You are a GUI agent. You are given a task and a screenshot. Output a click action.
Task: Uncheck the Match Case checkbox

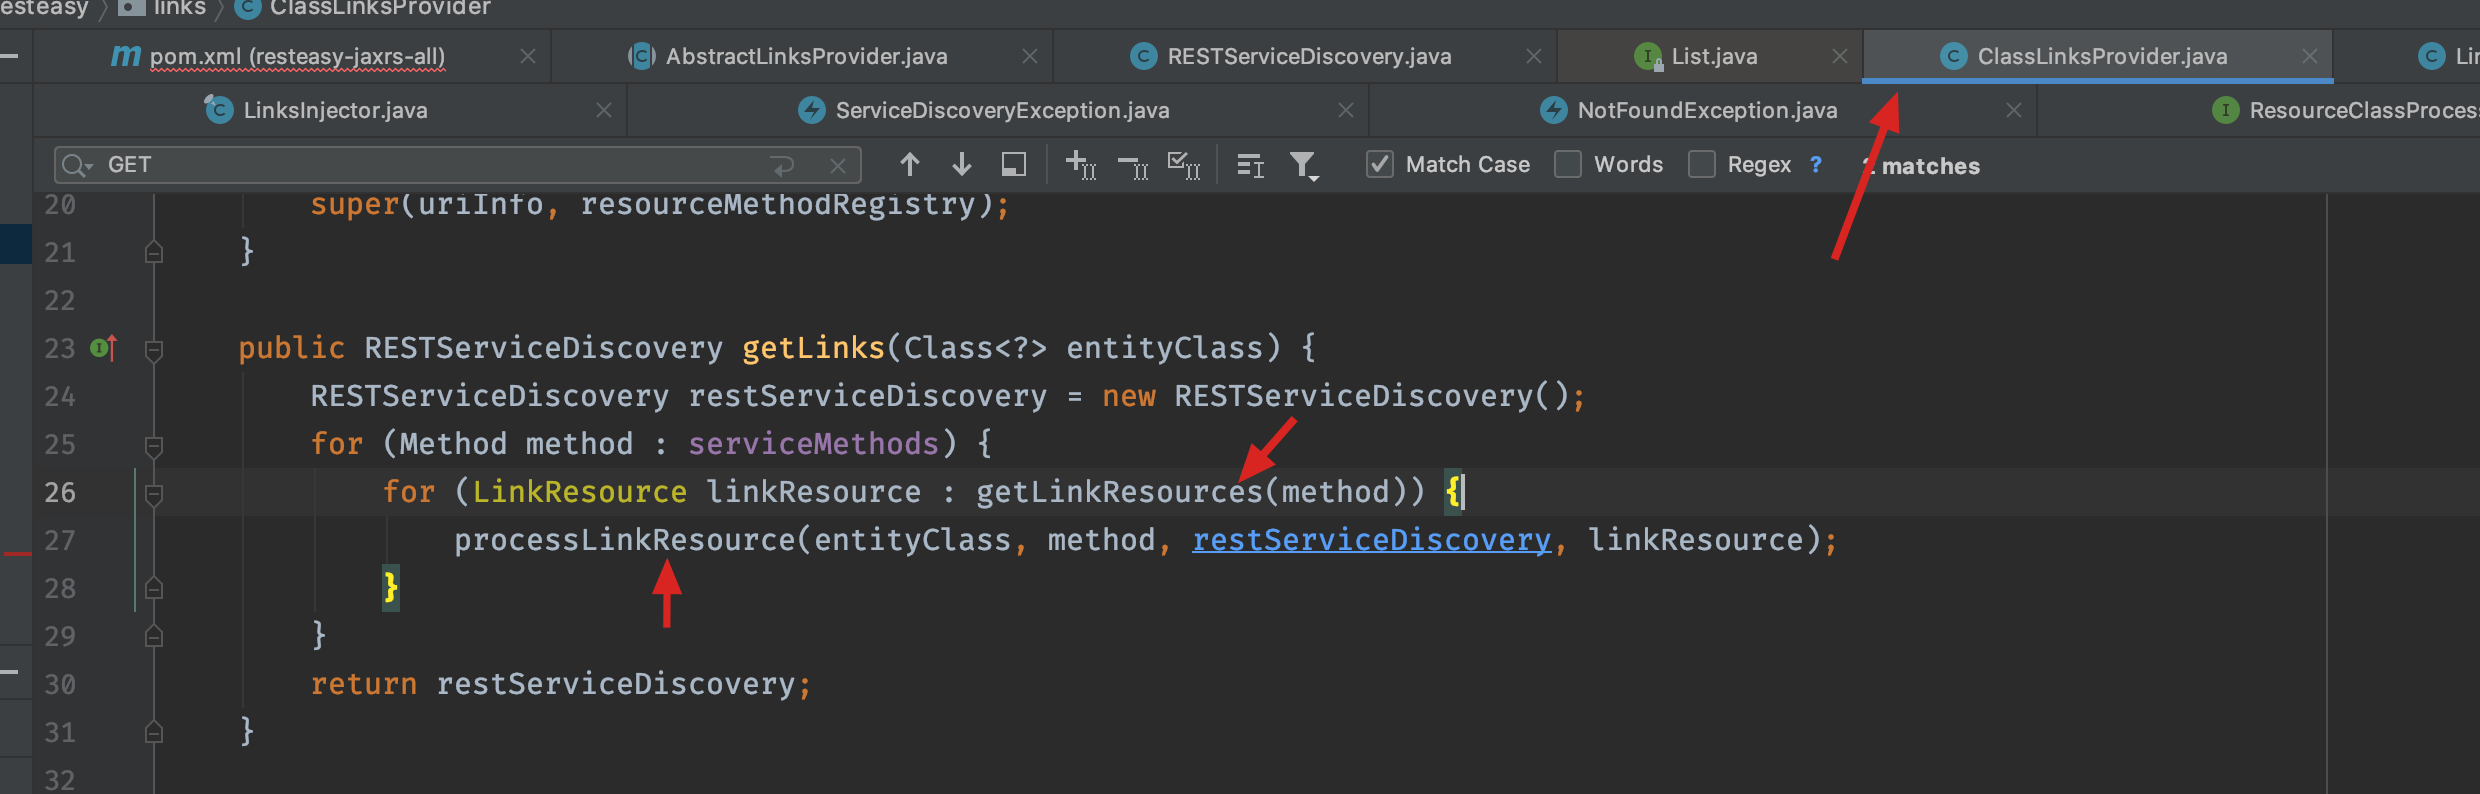(1380, 164)
